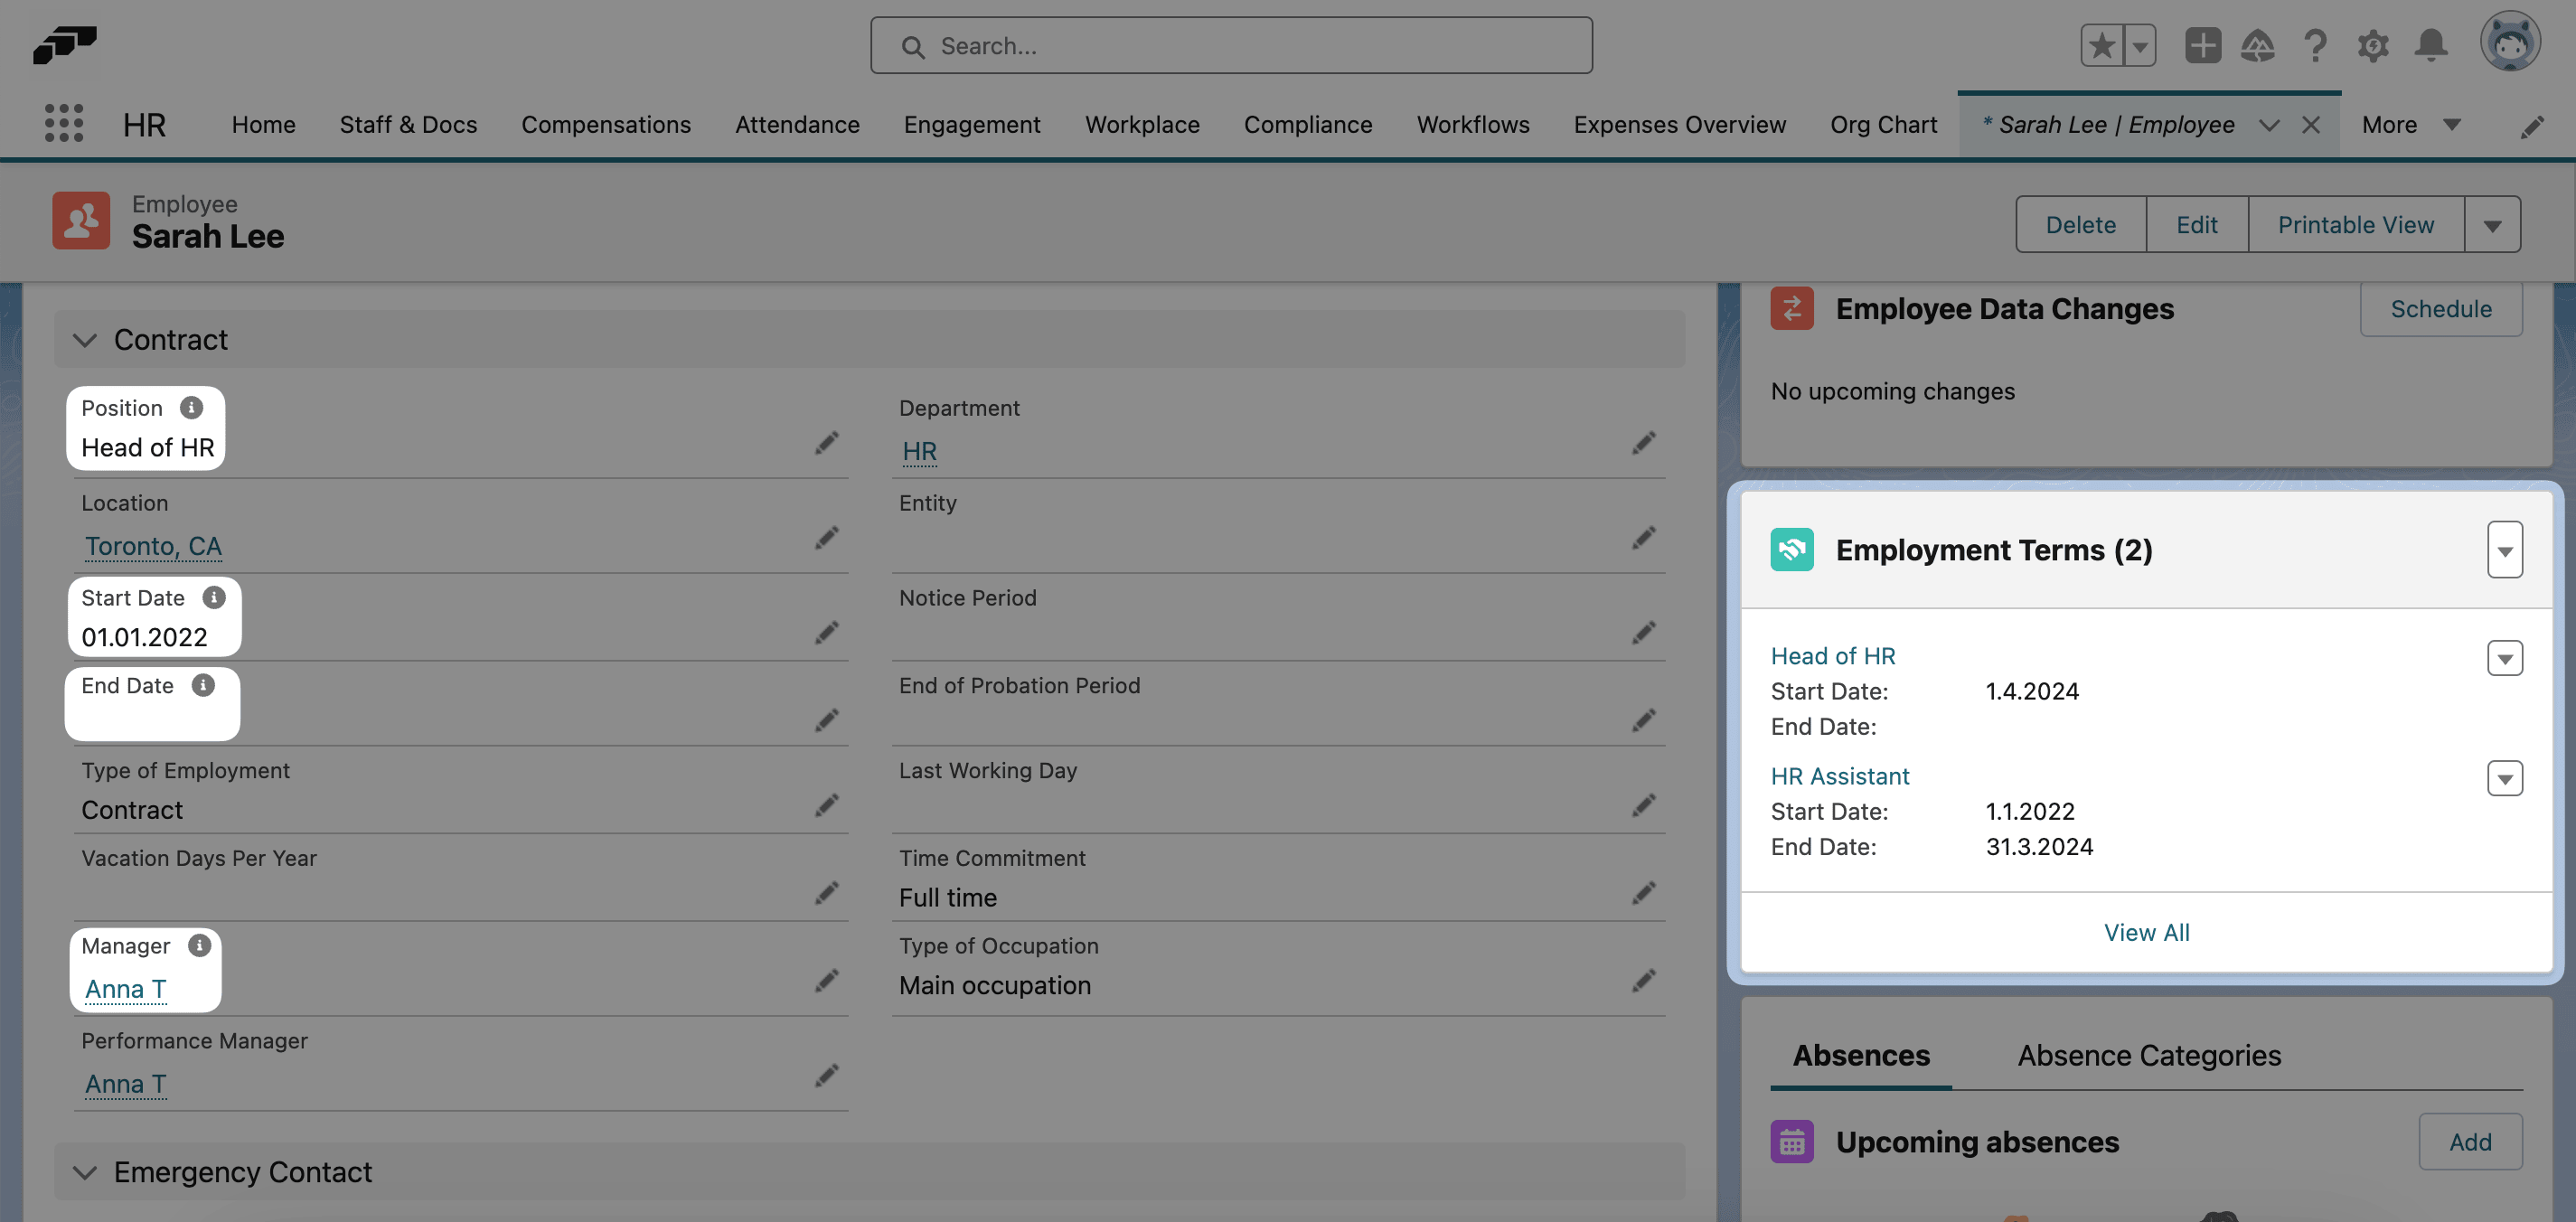
Task: Open Sarah Lee tab dropdown chevron
Action: (2269, 125)
